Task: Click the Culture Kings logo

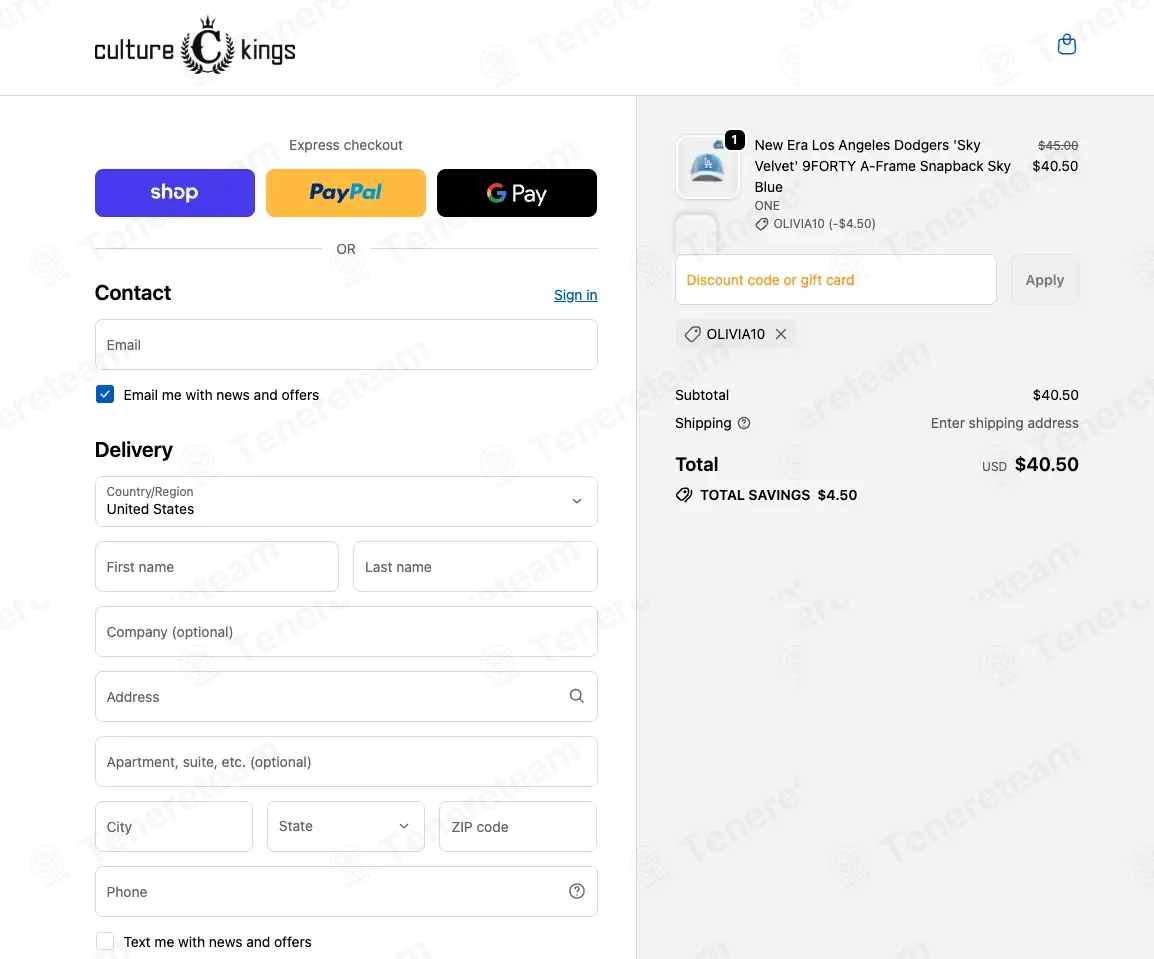Action: tap(195, 46)
